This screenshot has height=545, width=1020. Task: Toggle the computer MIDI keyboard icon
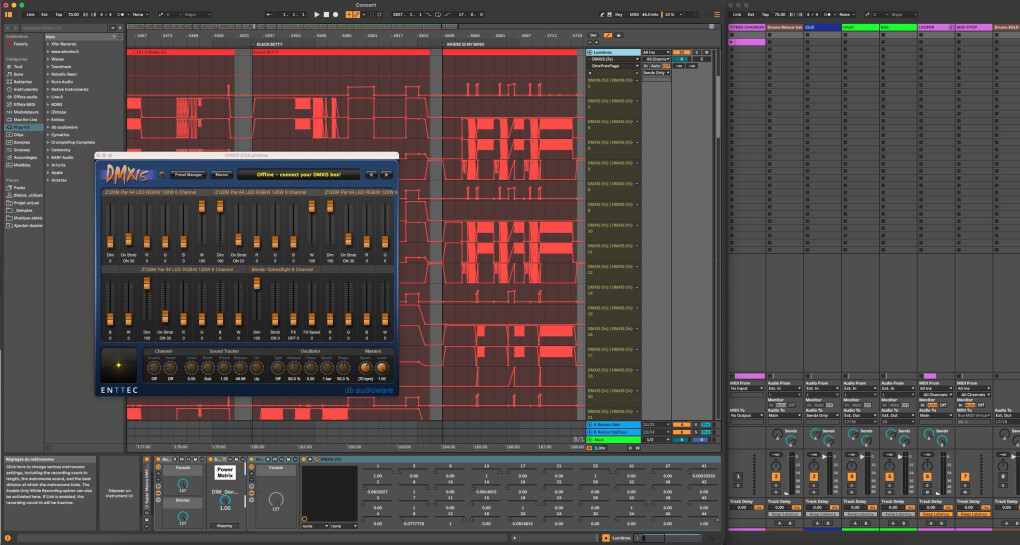(610, 14)
